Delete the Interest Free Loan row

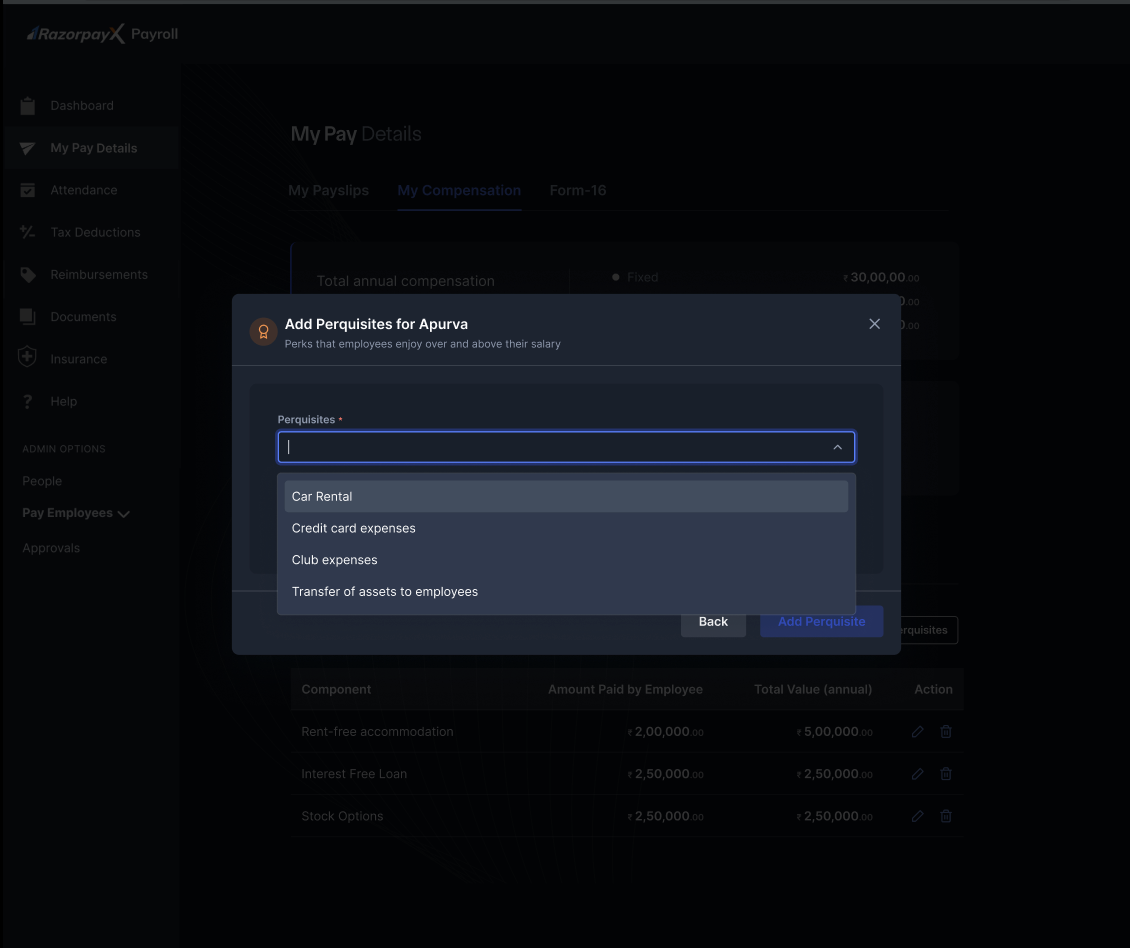[x=946, y=774]
